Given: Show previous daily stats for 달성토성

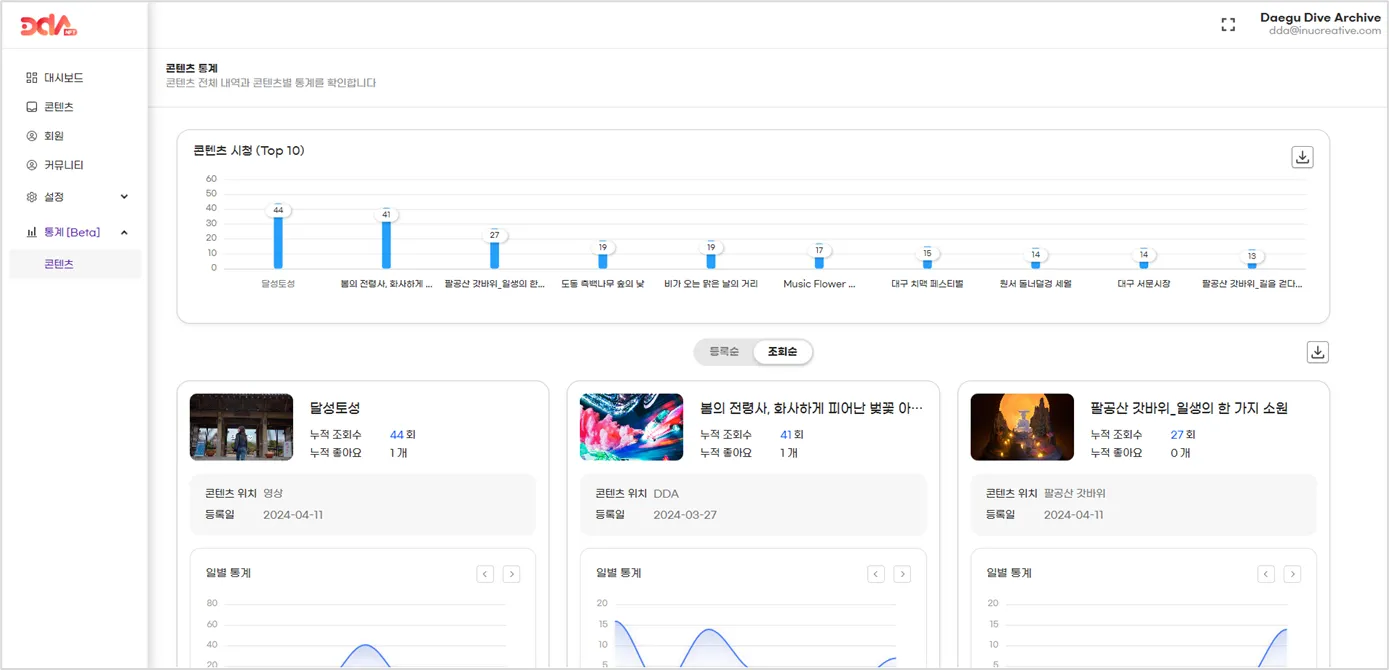Looking at the screenshot, I should (485, 573).
